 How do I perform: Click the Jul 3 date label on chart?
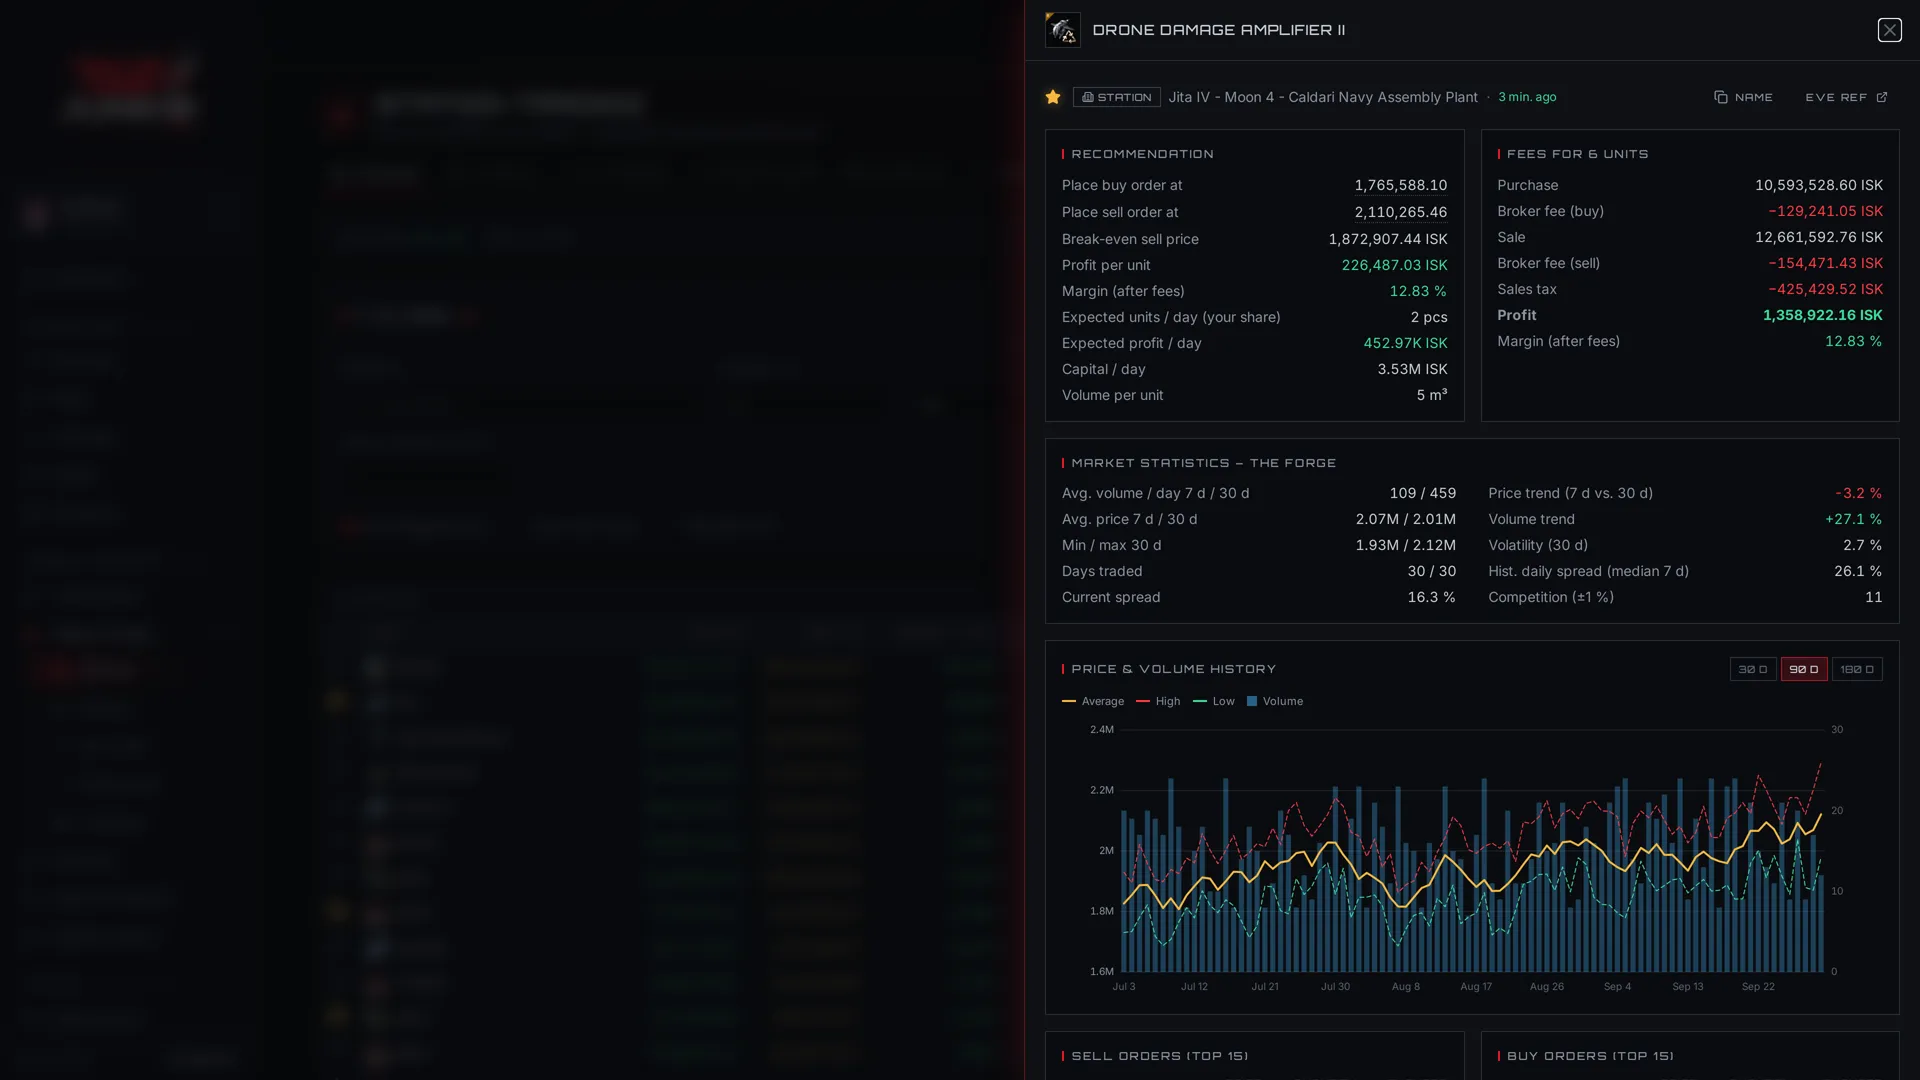(1123, 987)
